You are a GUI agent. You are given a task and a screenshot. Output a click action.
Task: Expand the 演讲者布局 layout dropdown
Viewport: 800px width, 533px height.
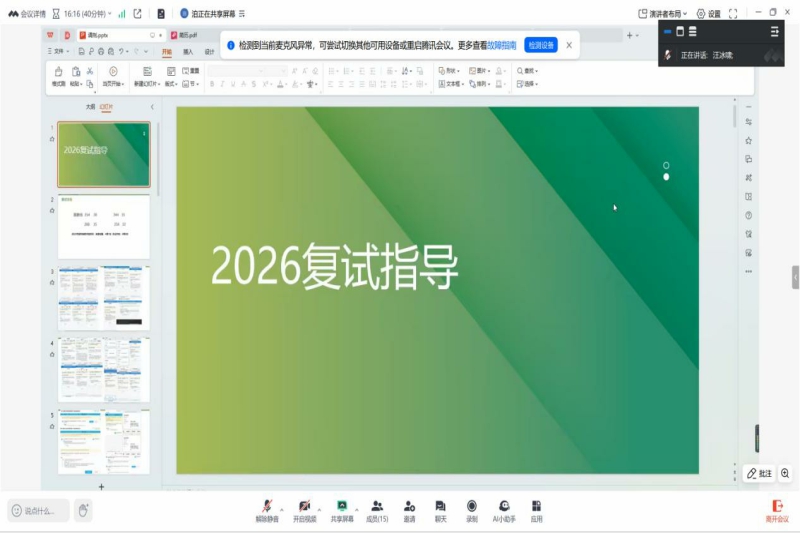tap(664, 14)
